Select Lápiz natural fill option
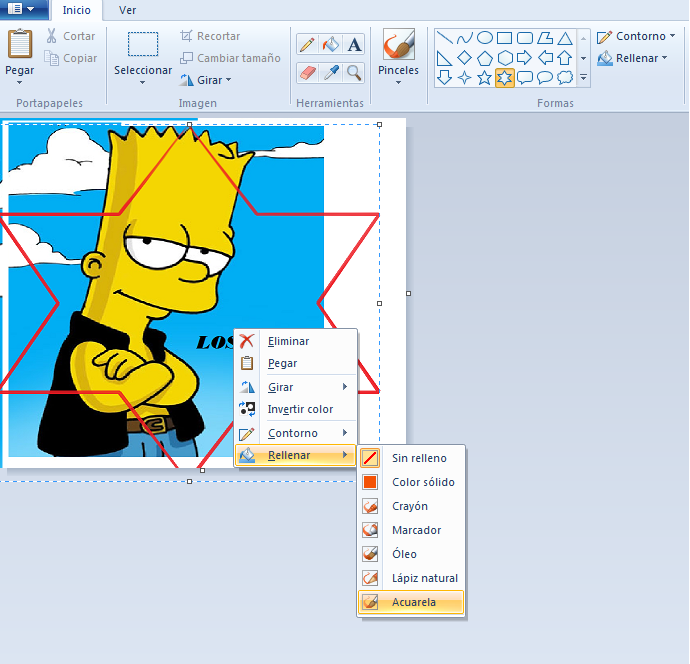Viewport: 690px width, 664px height. click(411, 578)
